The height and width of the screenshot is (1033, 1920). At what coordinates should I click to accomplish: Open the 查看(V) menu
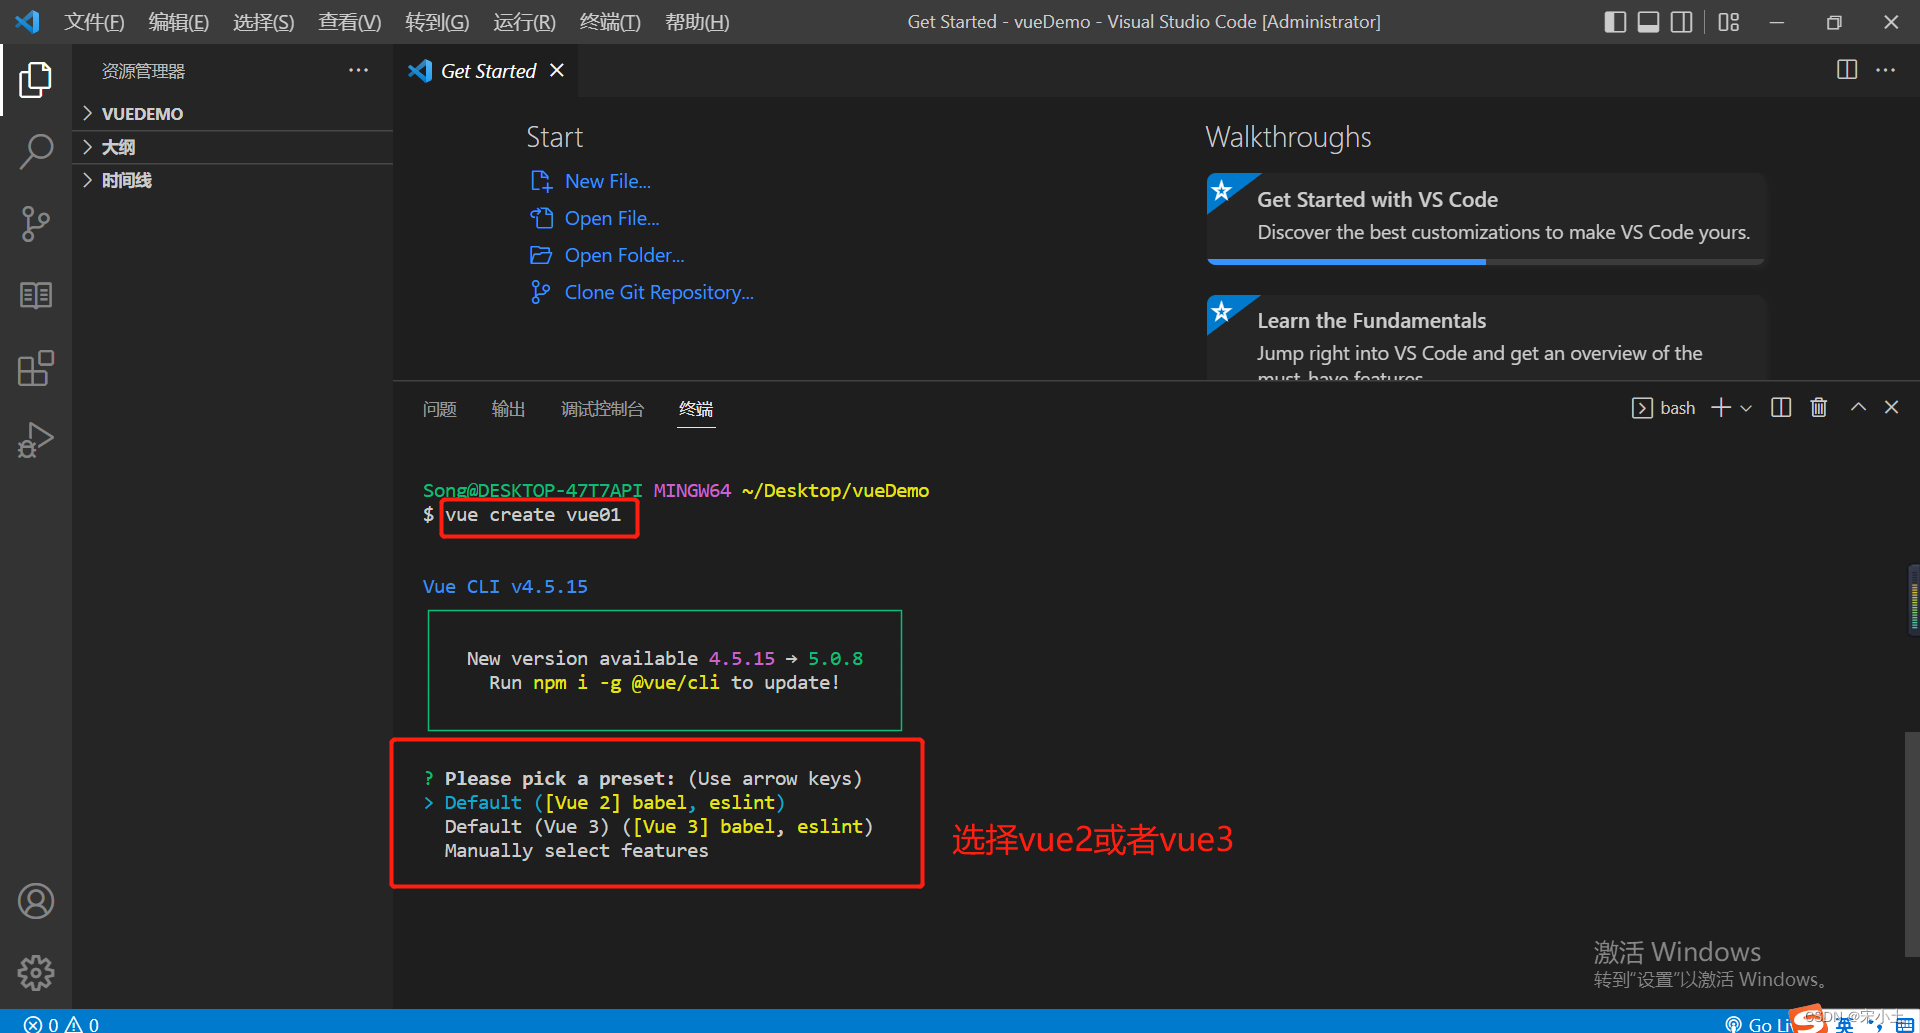(x=349, y=22)
